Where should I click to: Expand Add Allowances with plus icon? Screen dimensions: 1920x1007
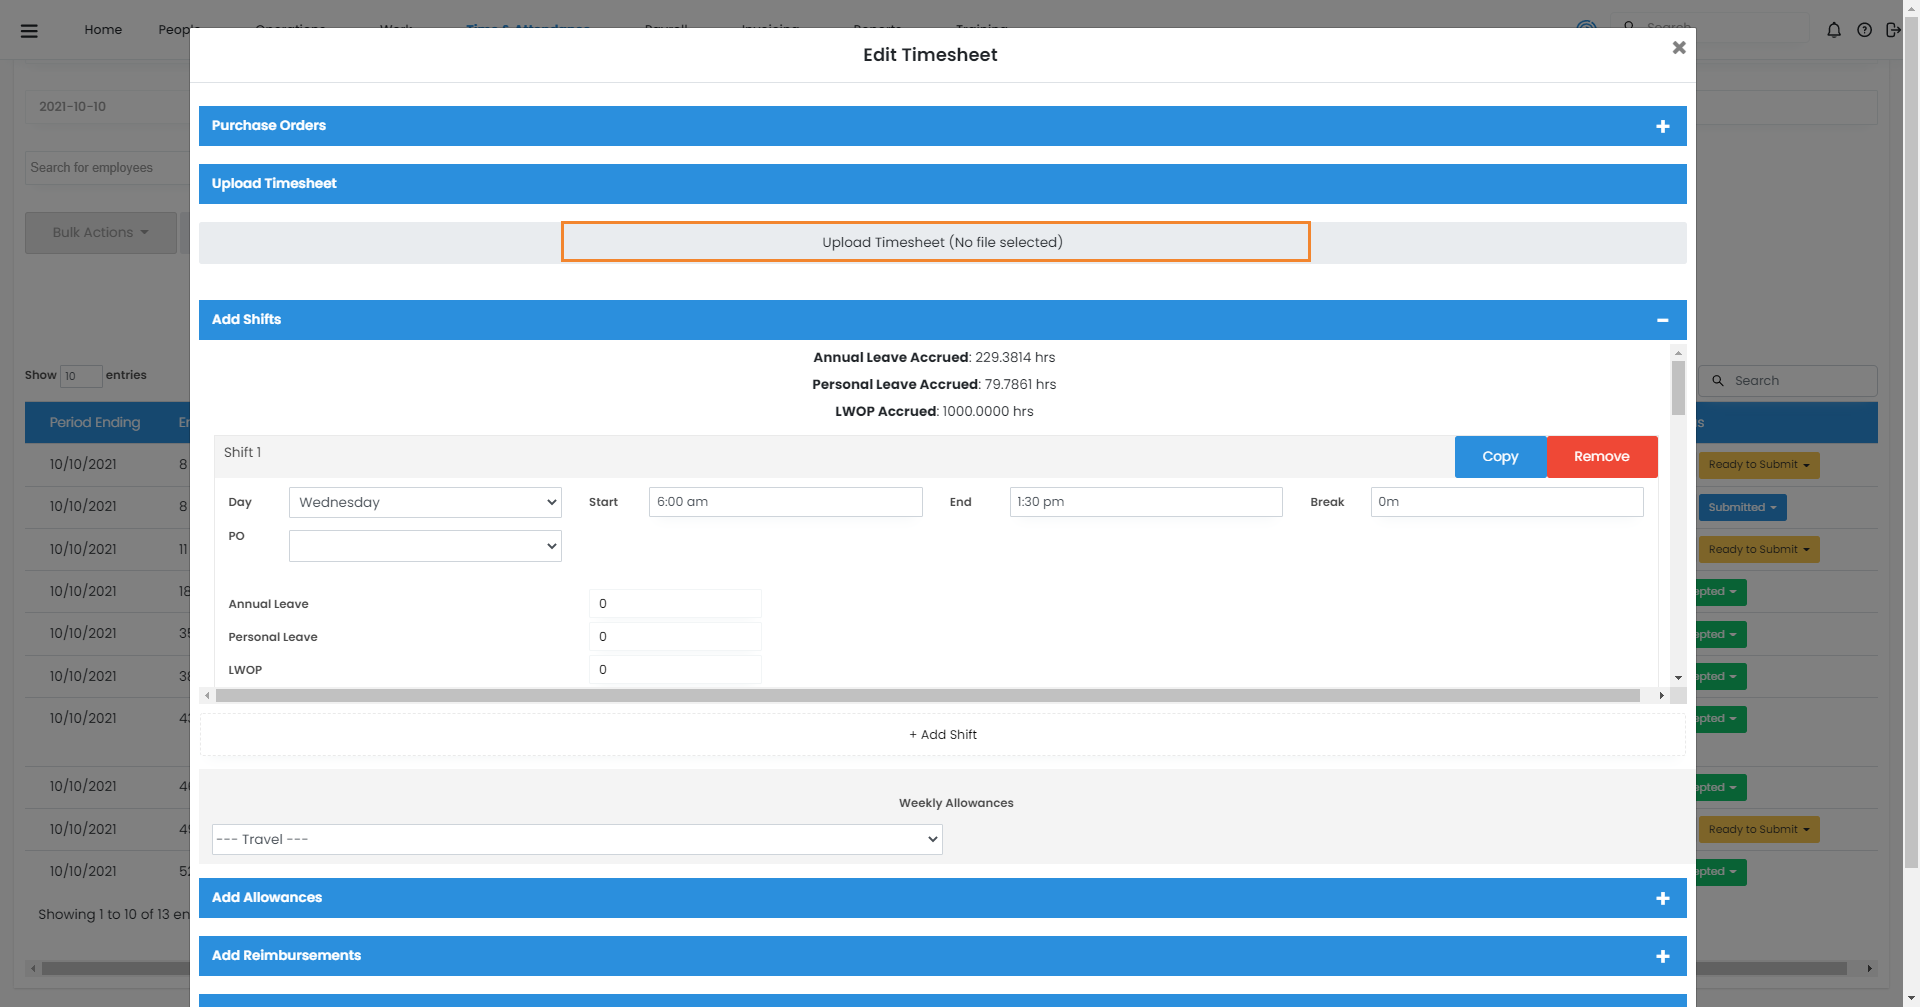click(x=1662, y=898)
